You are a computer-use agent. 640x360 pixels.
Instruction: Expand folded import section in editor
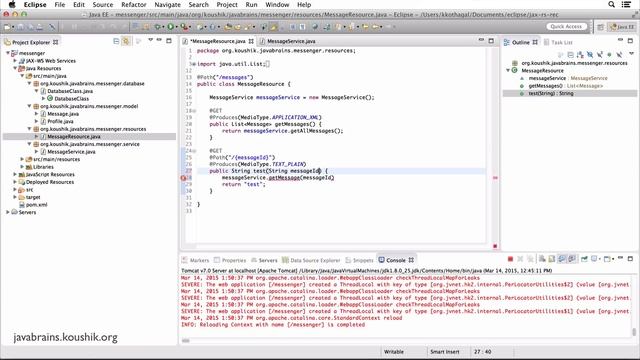click(193, 64)
